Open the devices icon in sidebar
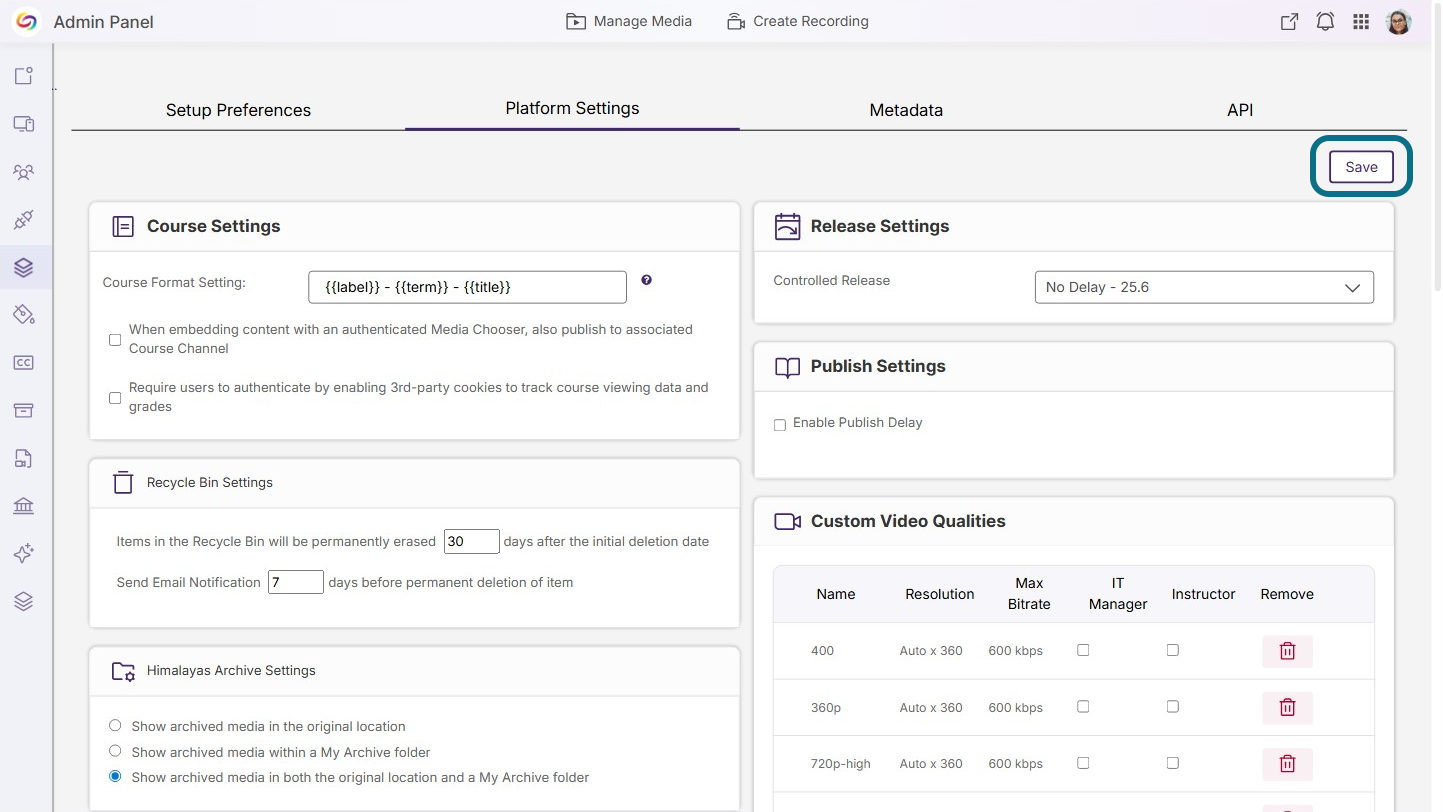 24,124
